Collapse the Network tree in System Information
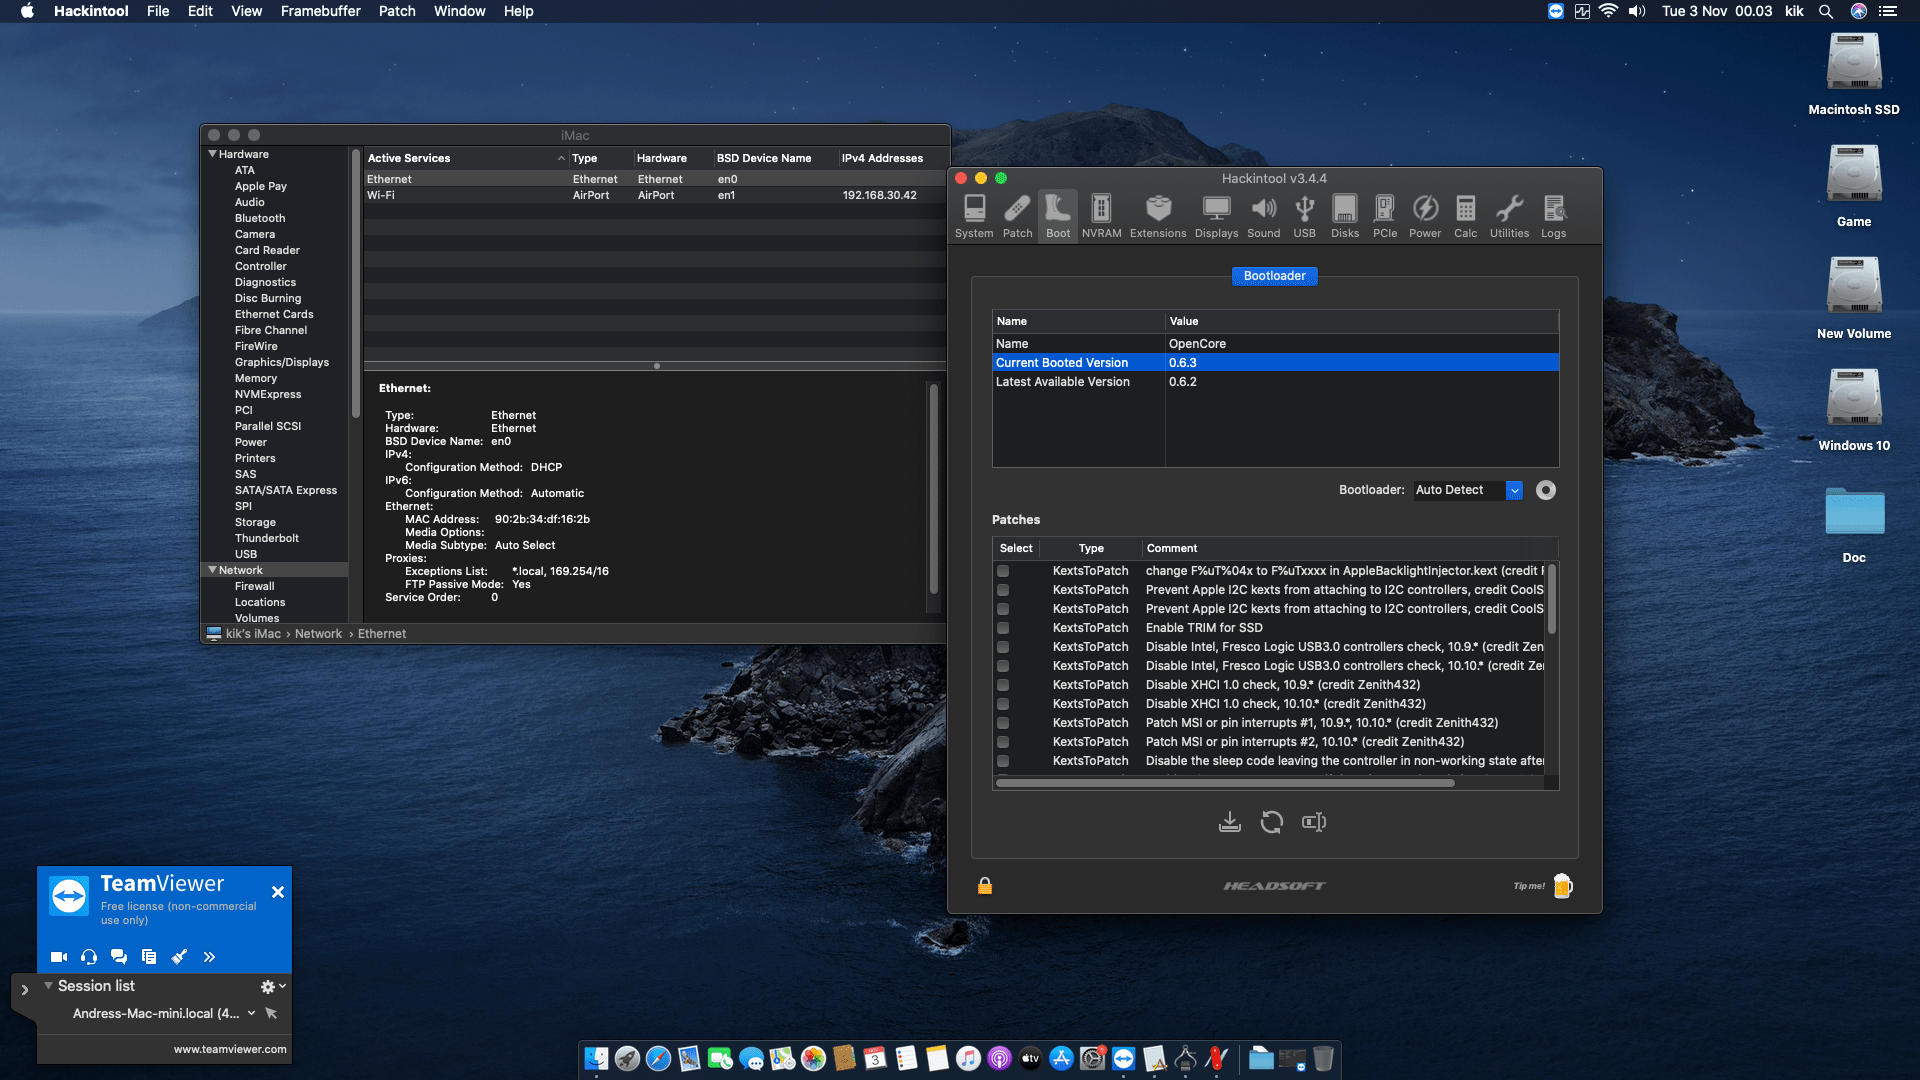The height and width of the screenshot is (1080, 1920). (212, 570)
